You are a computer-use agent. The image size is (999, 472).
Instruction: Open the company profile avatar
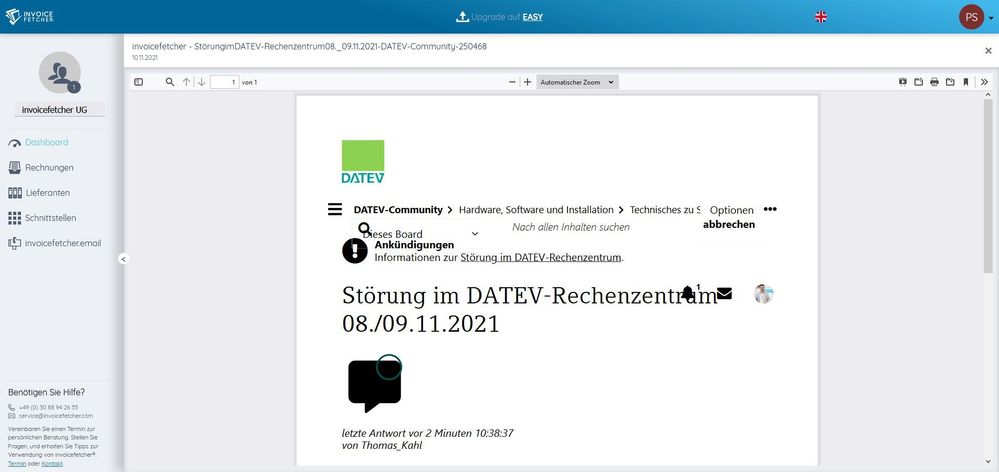pos(60,73)
